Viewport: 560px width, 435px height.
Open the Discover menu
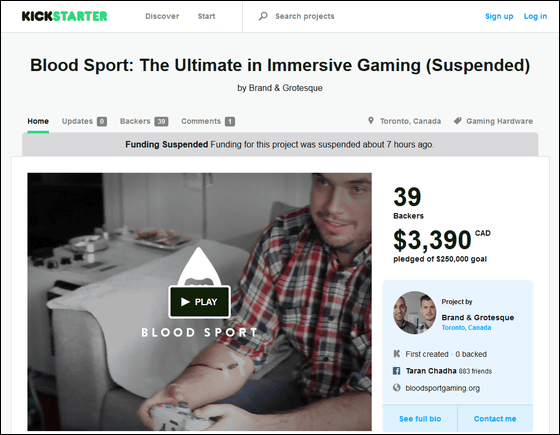162,16
